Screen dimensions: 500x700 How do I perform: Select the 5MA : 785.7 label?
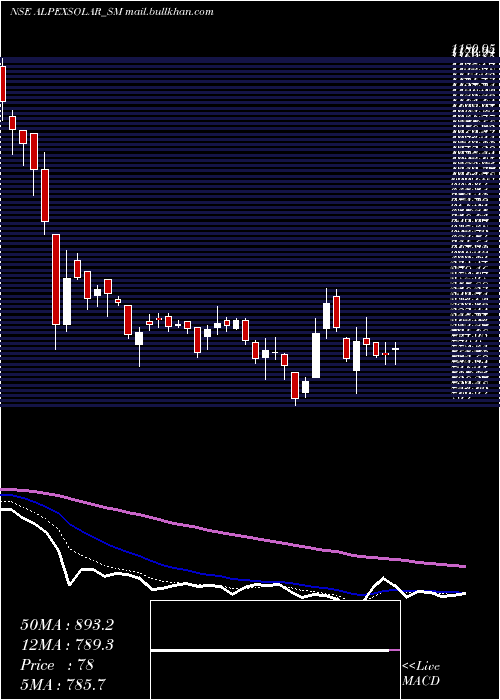(x=63, y=685)
